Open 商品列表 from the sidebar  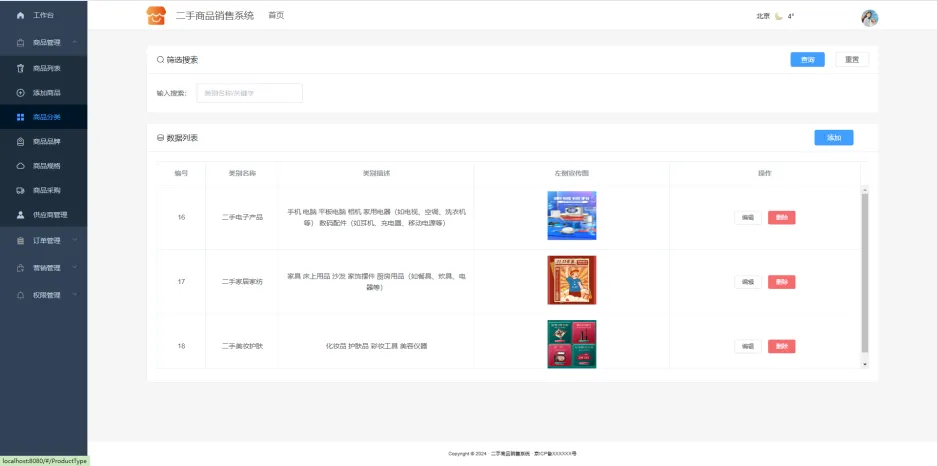pyautogui.click(x=46, y=68)
